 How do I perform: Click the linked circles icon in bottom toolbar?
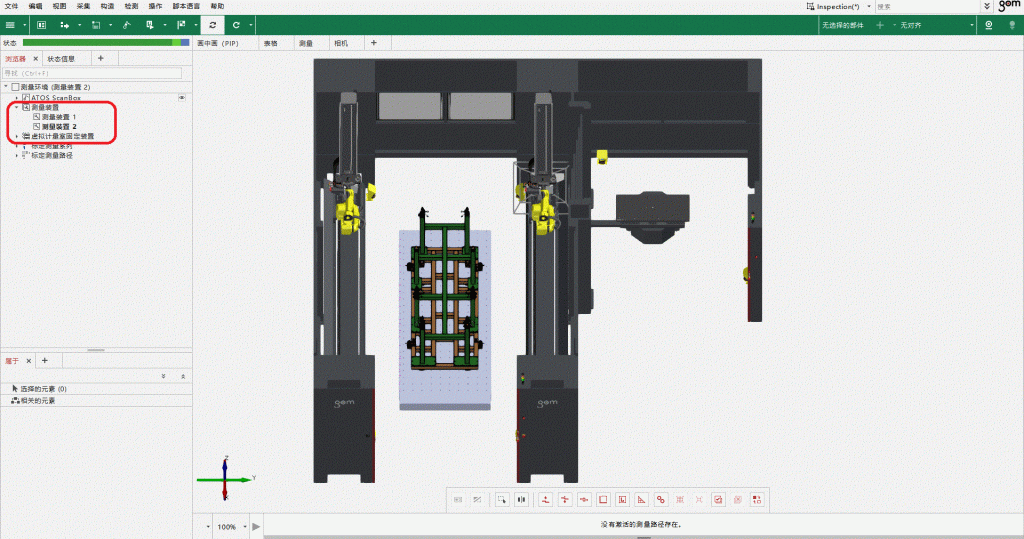tap(660, 499)
